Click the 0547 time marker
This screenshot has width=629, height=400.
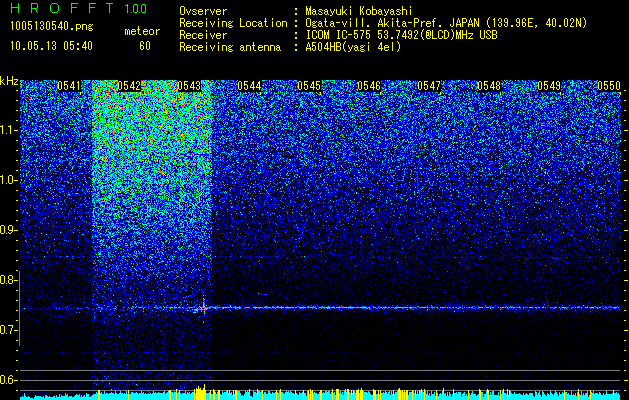[429, 86]
